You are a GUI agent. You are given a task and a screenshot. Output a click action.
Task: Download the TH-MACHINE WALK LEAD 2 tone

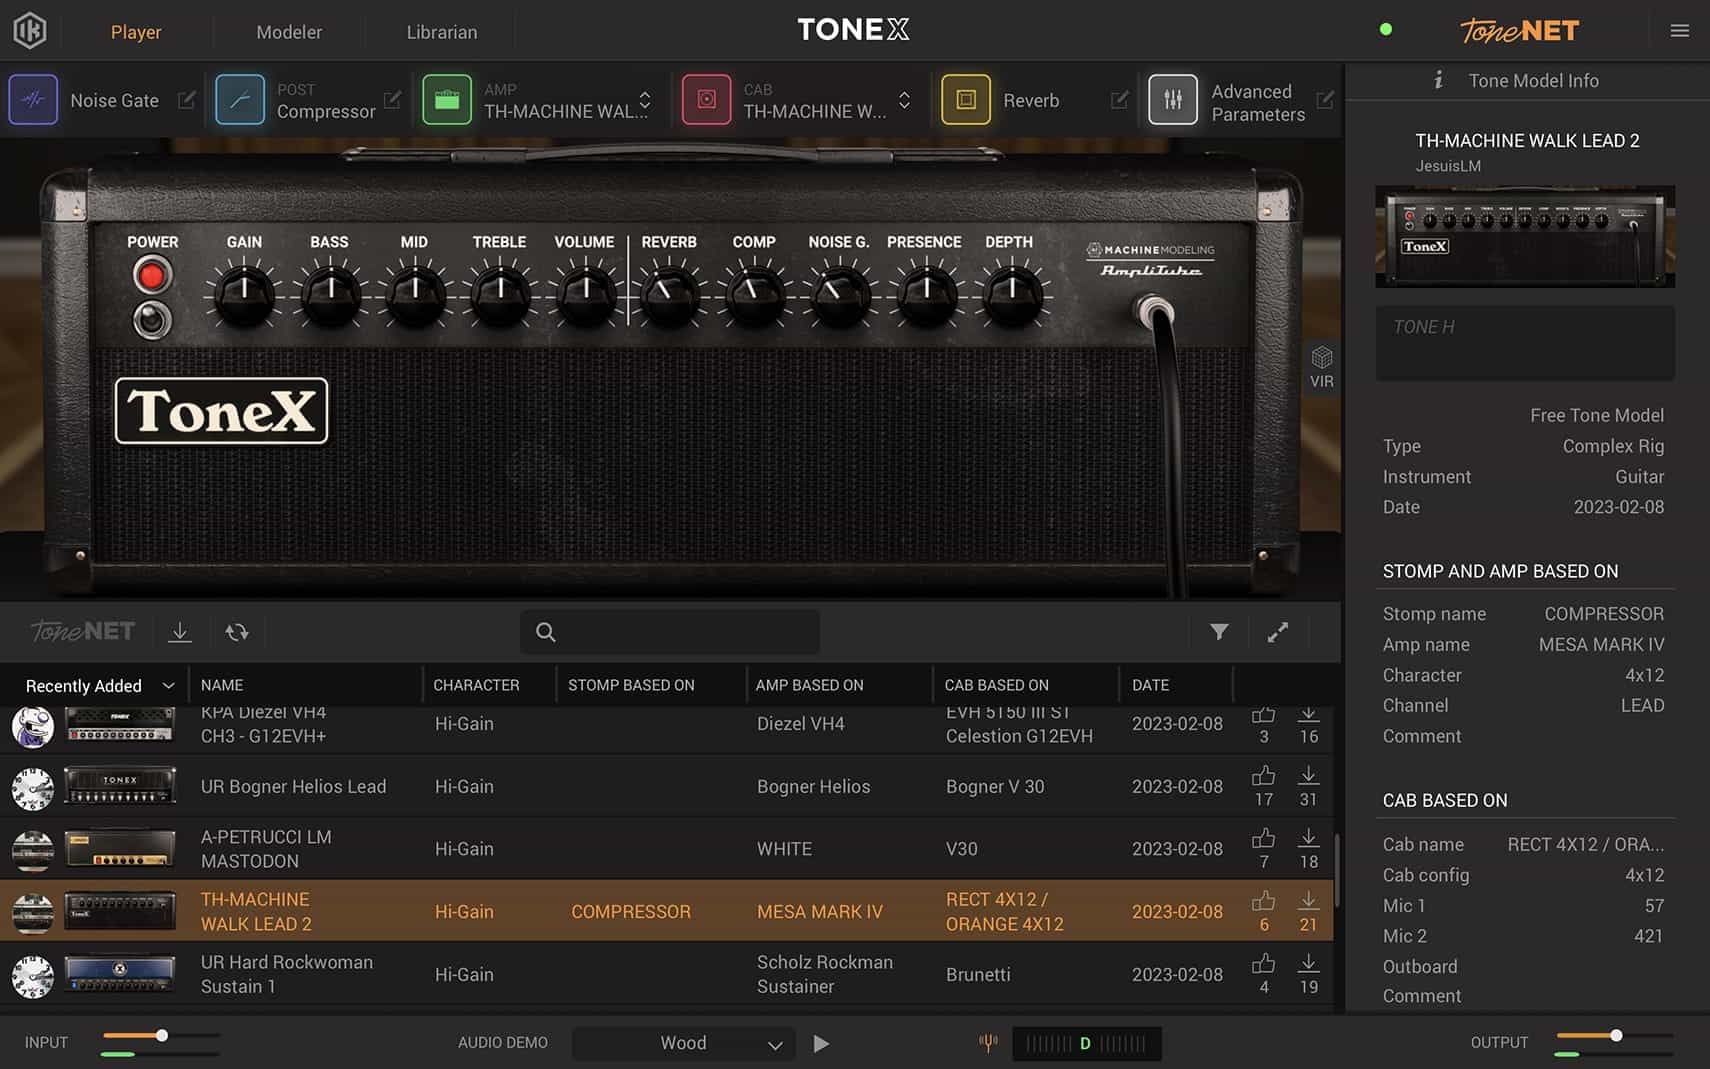click(x=1308, y=901)
